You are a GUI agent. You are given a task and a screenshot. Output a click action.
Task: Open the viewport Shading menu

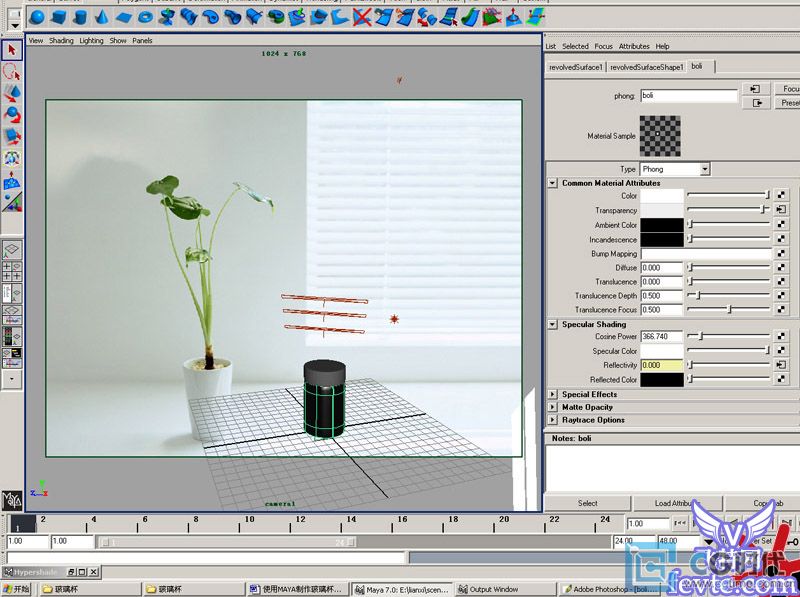coord(61,40)
